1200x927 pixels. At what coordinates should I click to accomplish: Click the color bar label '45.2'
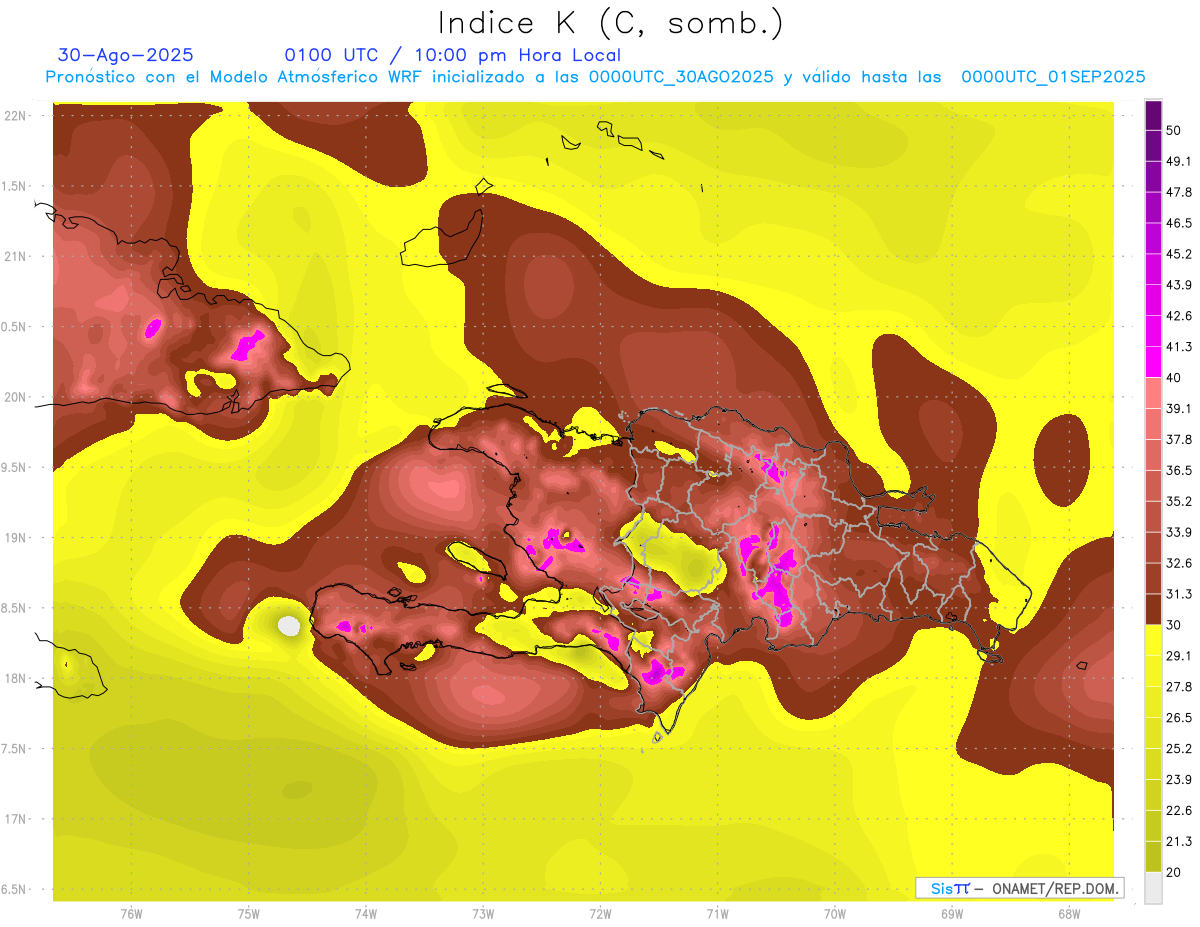(1178, 254)
